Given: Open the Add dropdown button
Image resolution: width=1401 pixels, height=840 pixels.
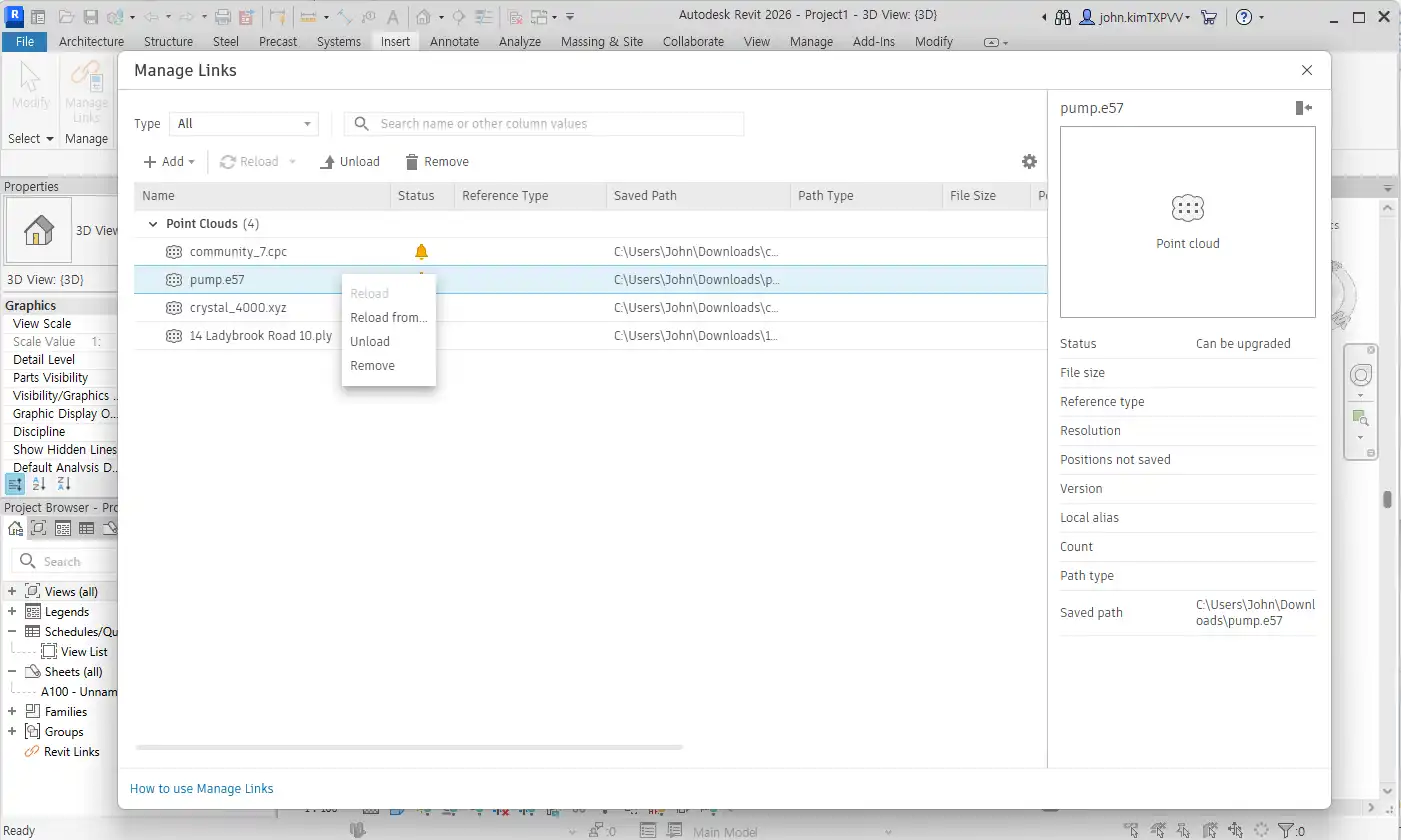Looking at the screenshot, I should [x=169, y=162].
